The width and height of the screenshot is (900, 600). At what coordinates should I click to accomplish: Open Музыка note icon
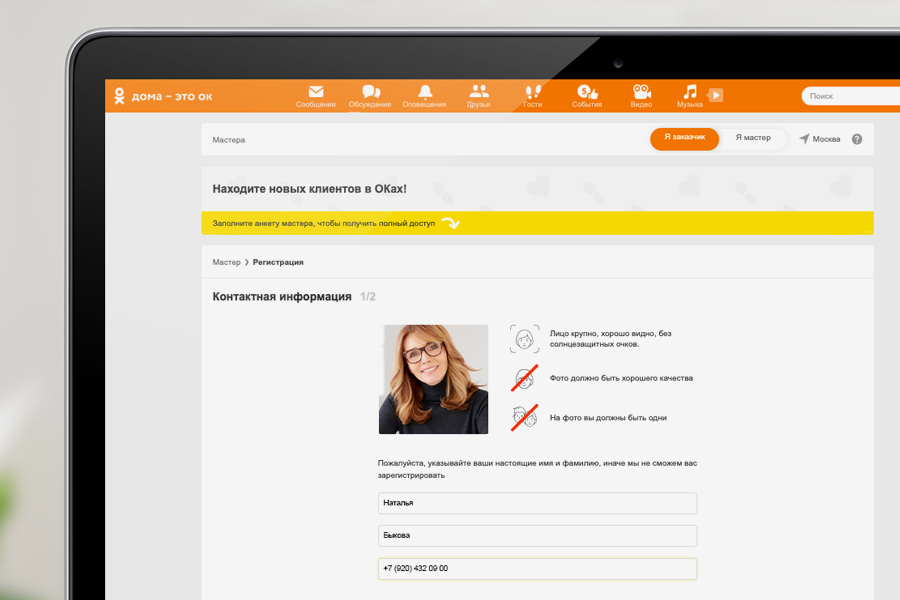[x=690, y=91]
